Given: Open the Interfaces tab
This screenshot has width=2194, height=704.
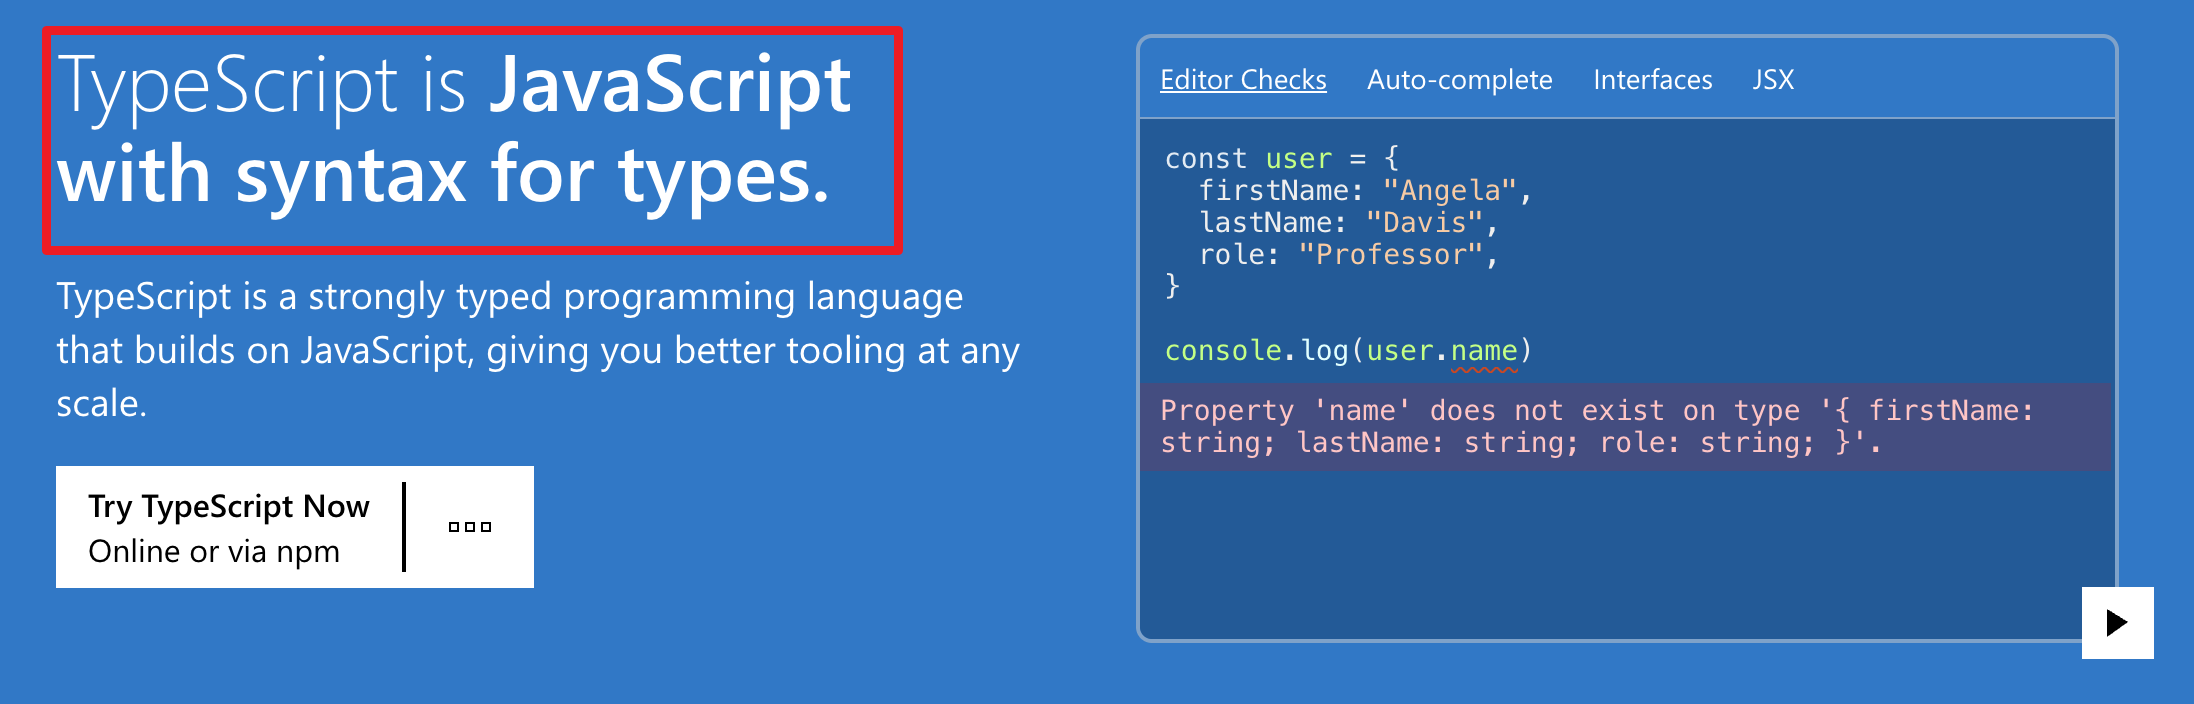Looking at the screenshot, I should click(x=1652, y=80).
